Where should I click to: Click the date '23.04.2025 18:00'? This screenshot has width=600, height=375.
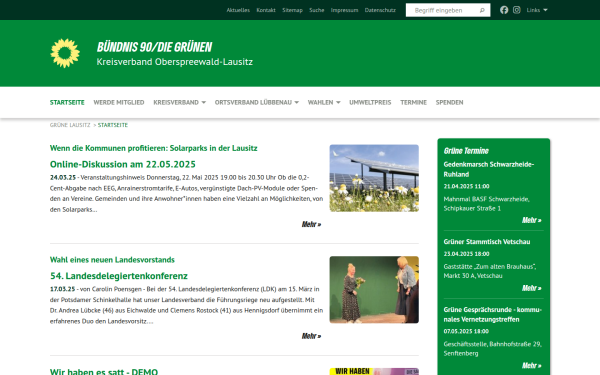pos(466,254)
